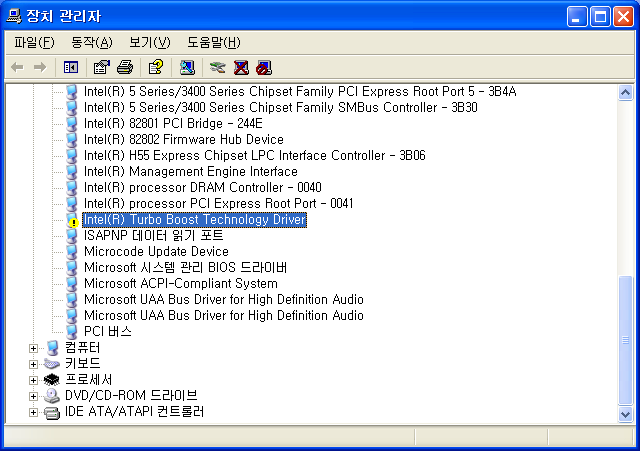Select the 키보드 category label
The height and width of the screenshot is (451, 640).
click(82, 364)
